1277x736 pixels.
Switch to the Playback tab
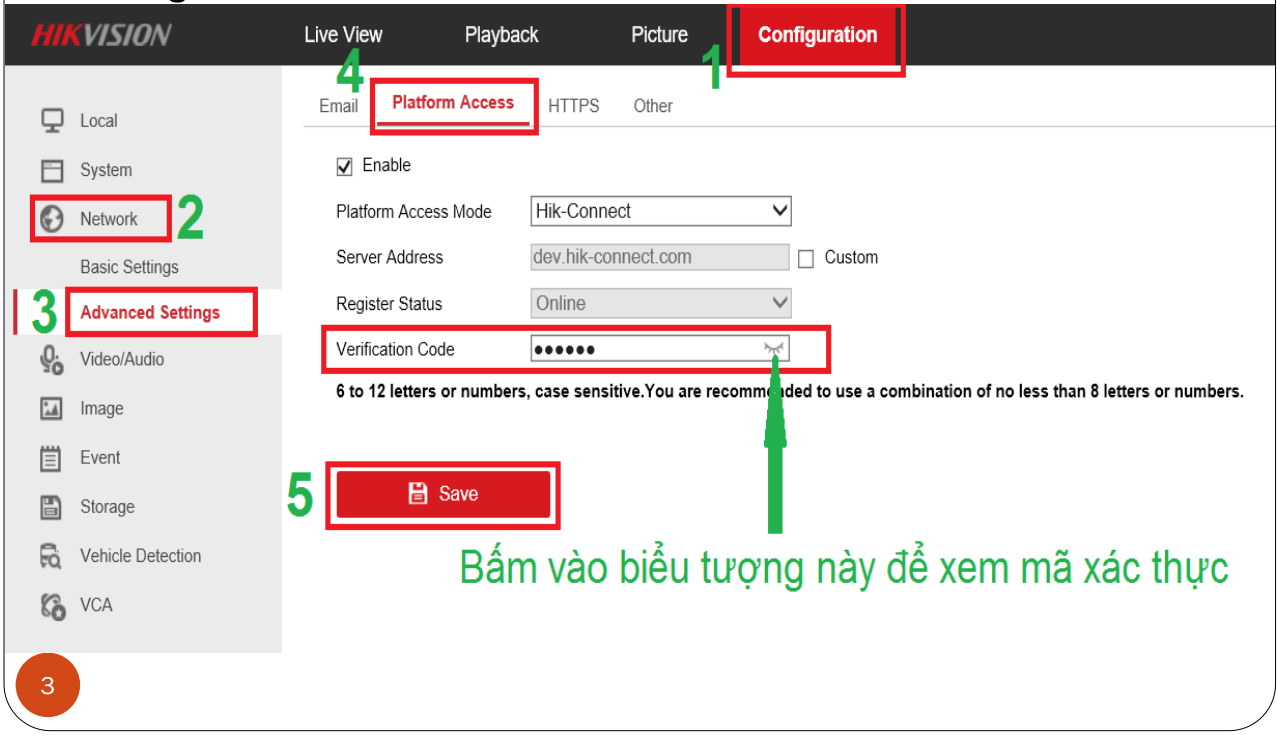pos(501,35)
